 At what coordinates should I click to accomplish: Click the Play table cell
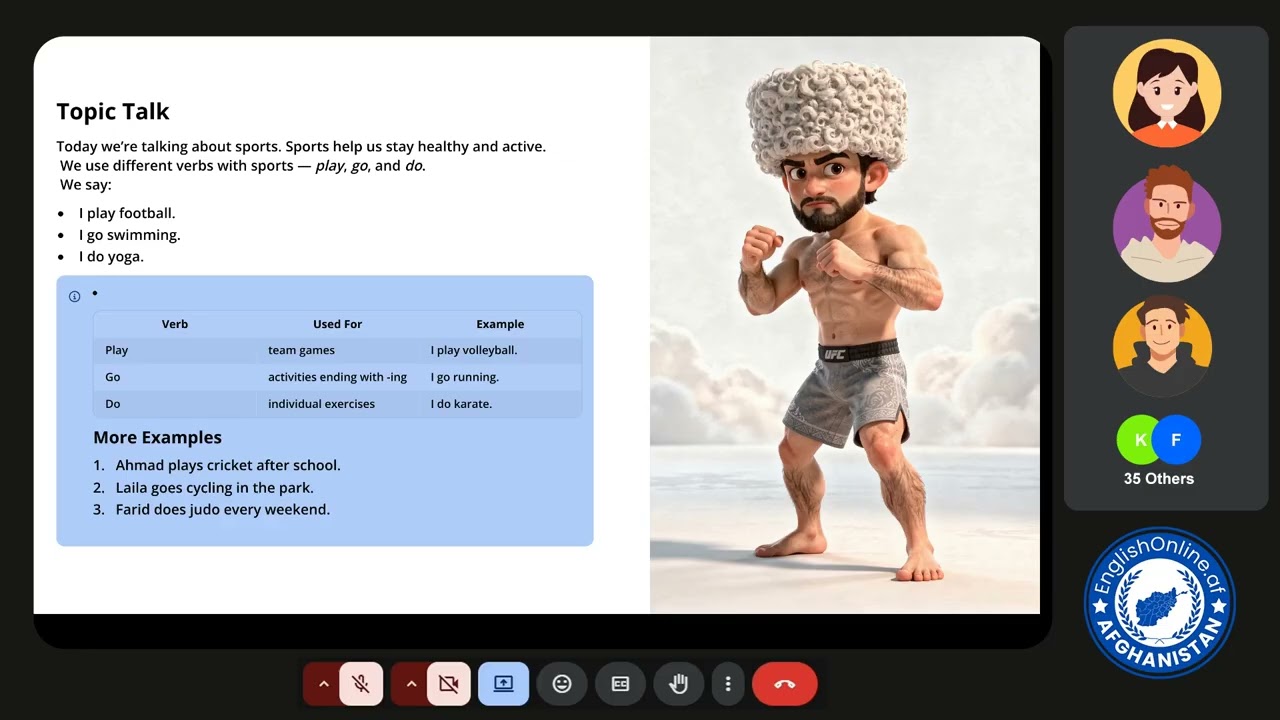tap(176, 350)
